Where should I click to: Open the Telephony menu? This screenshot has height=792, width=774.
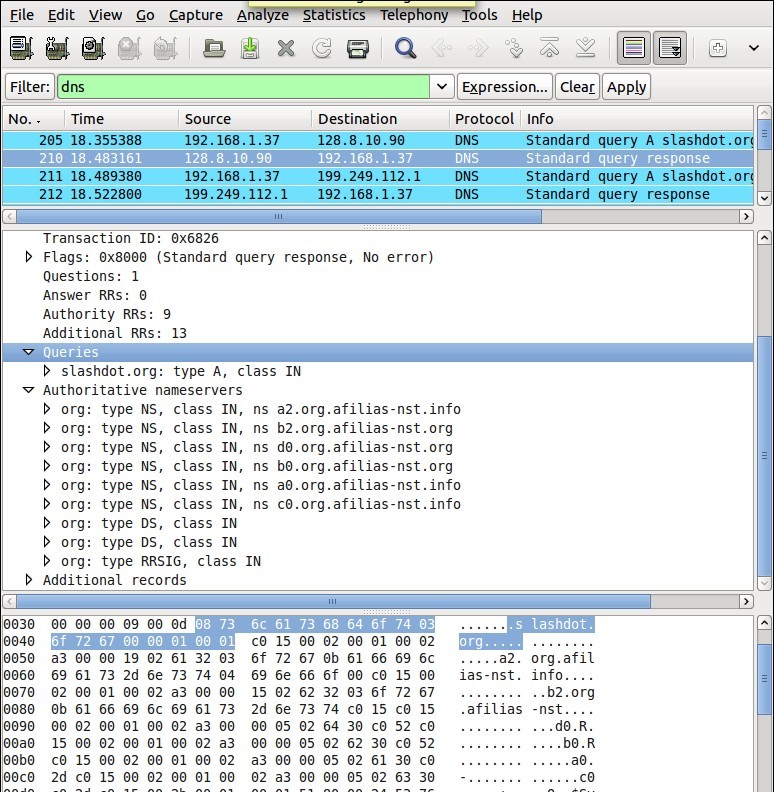(414, 15)
